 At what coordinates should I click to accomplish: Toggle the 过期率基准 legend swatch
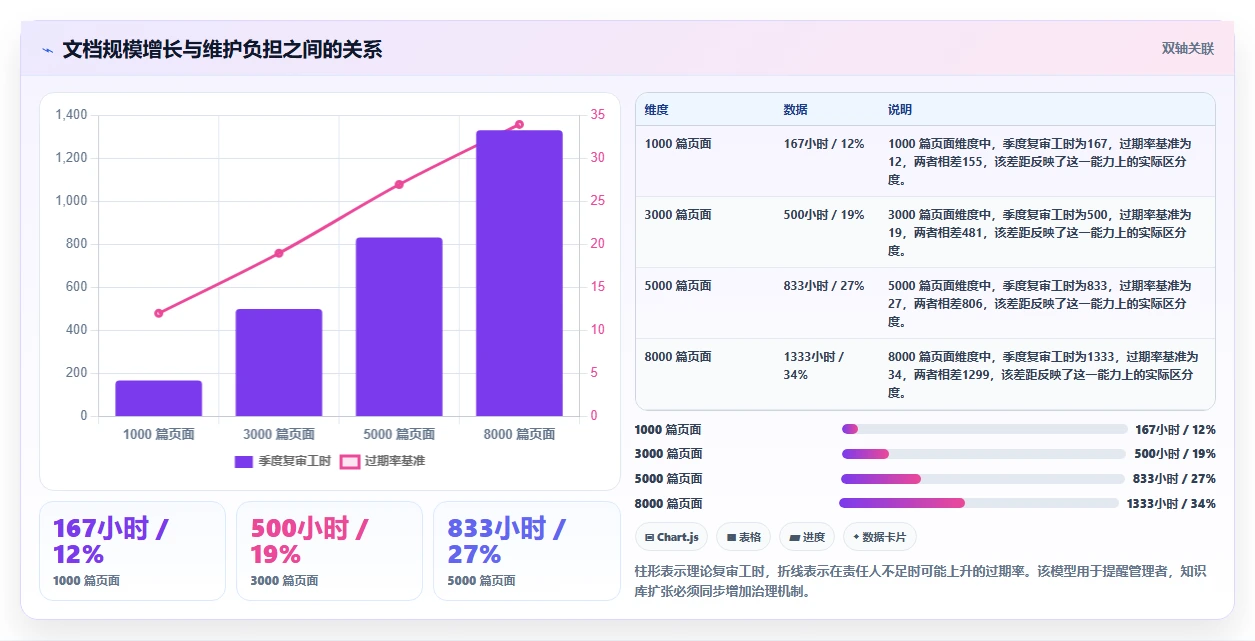pos(350,461)
